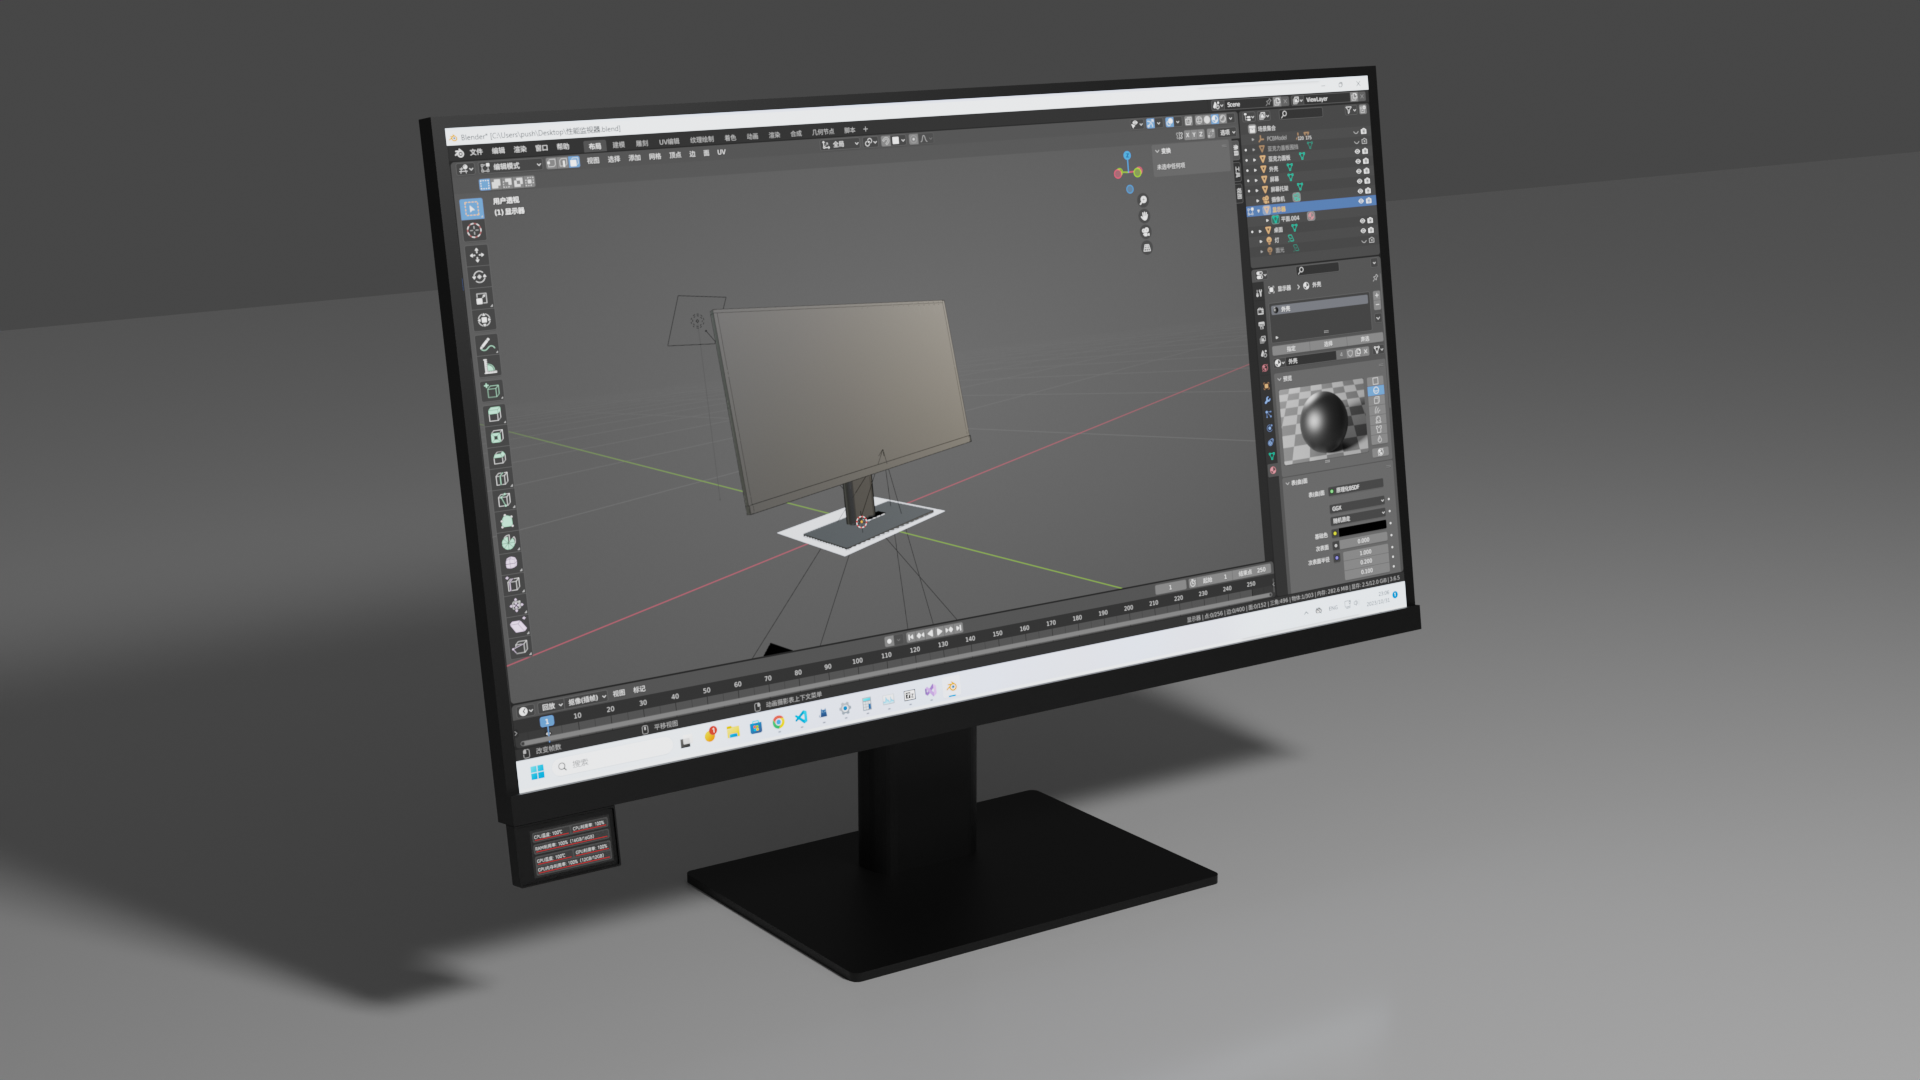This screenshot has width=1920, height=1080.
Task: Collapse the 显示器 outliner item
Action: tap(1259, 211)
